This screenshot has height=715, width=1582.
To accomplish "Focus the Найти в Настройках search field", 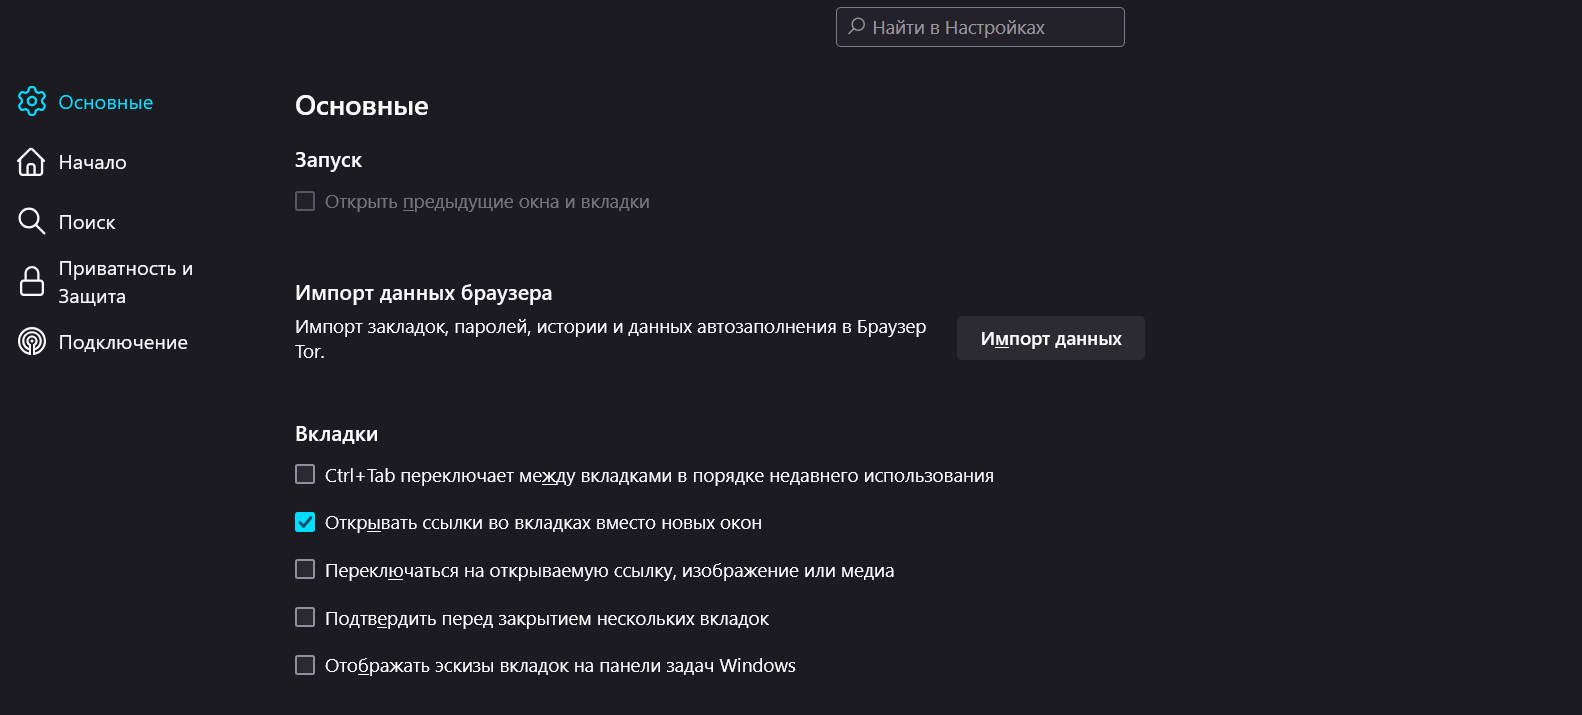I will (980, 27).
